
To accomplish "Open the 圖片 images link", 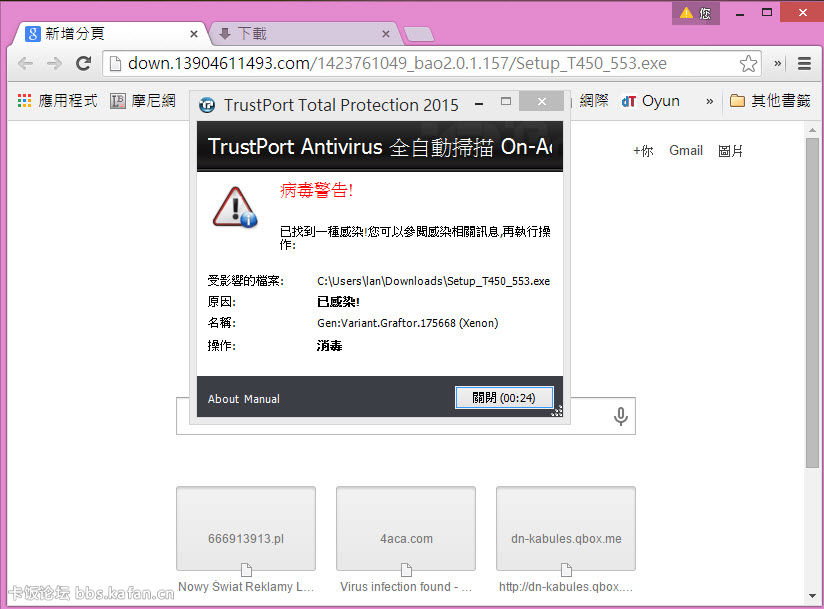I will point(730,151).
